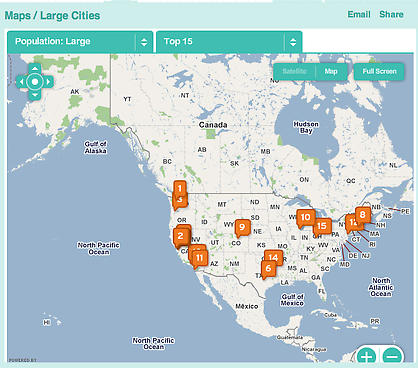Select marker number 8 in the Northeast
The image size is (418, 368).
pyautogui.click(x=363, y=215)
